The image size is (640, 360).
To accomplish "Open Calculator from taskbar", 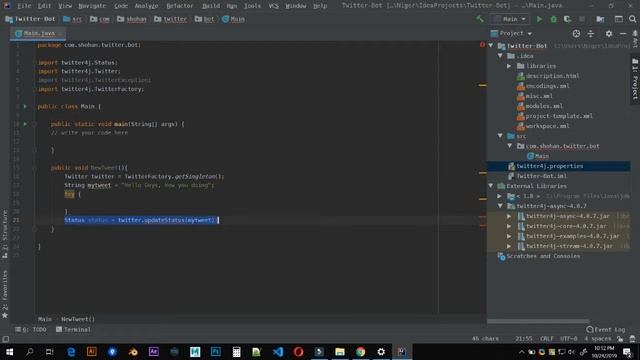I will [236, 351].
